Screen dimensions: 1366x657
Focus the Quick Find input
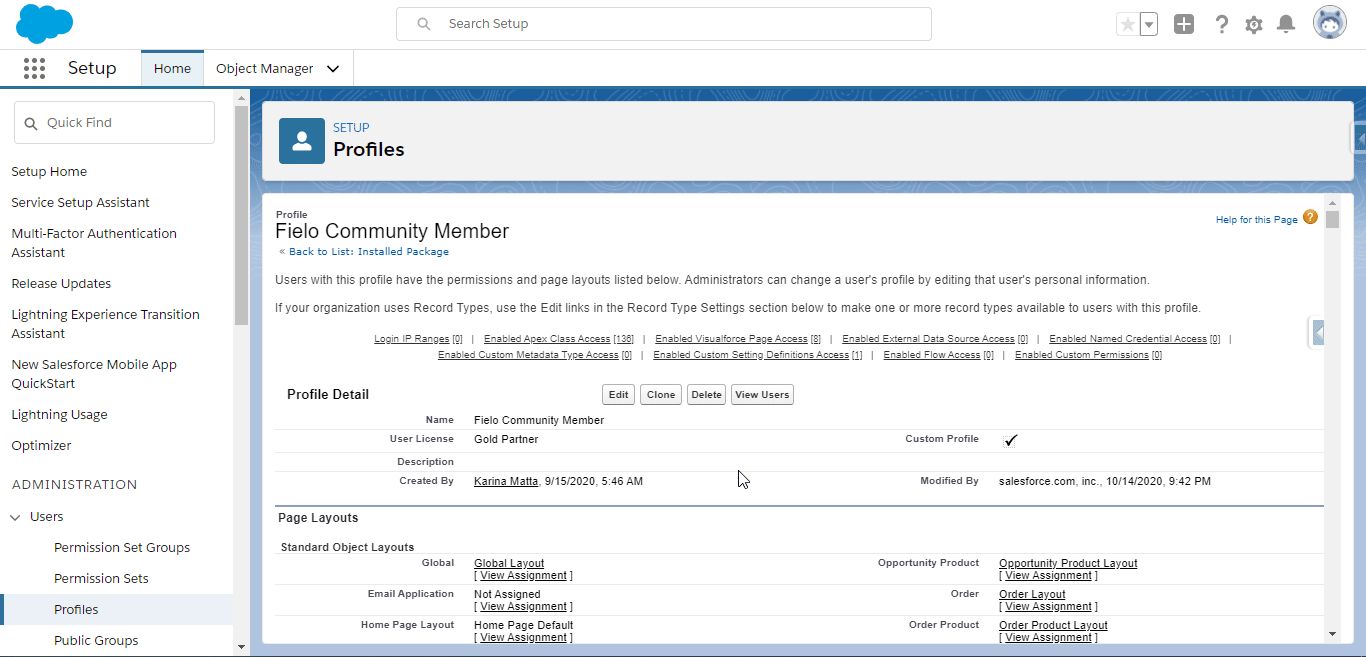114,122
